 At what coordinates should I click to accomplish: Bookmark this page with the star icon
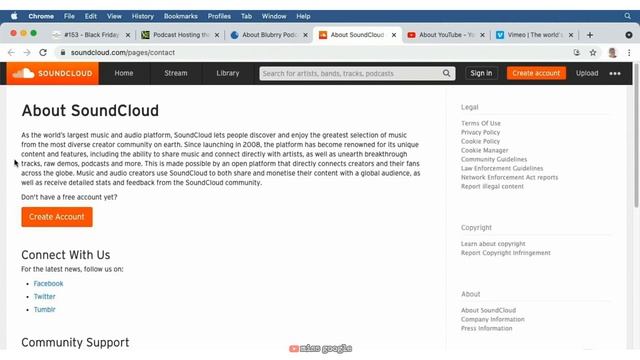(x=593, y=53)
